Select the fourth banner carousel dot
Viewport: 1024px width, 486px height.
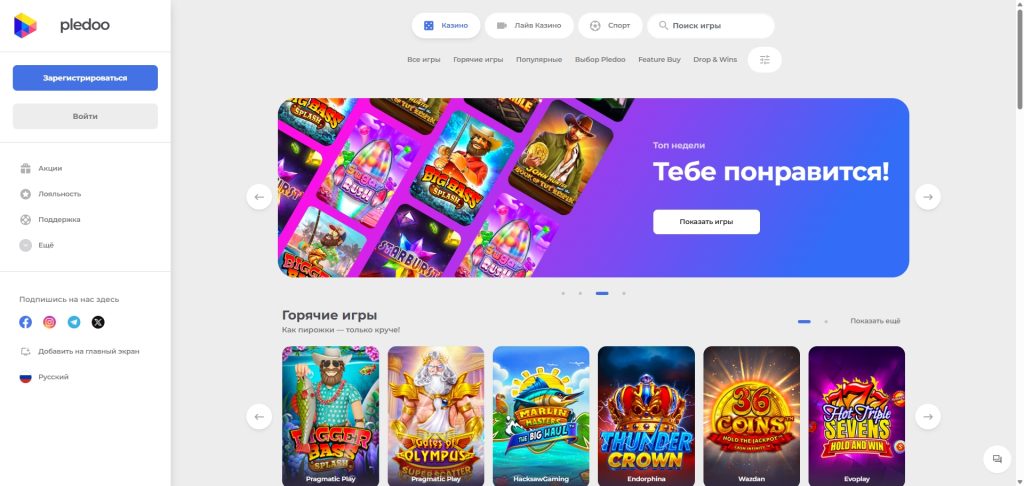[624, 293]
